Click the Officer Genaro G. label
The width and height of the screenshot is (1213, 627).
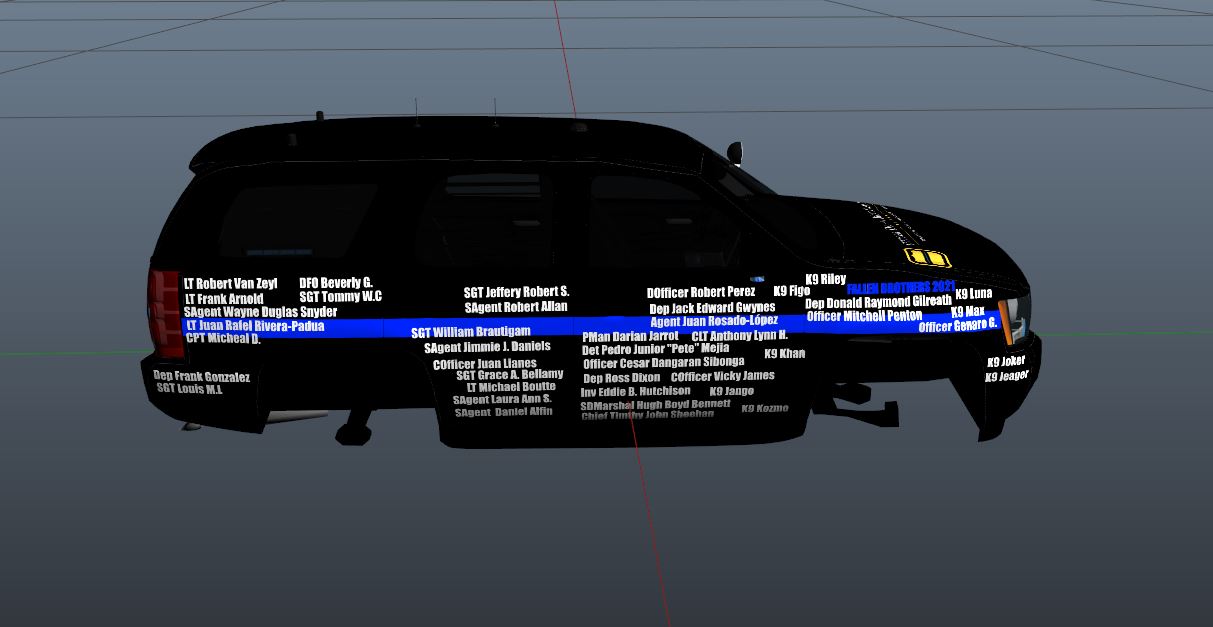pos(957,326)
